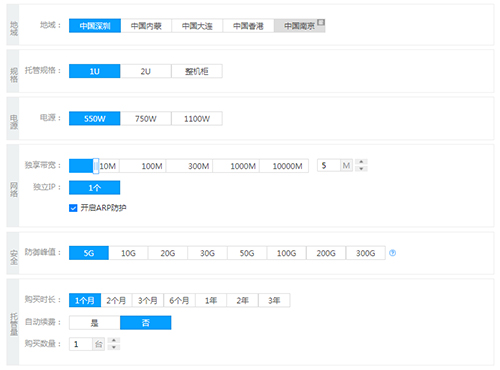Set bandwidth slider to 1000M mark
Image resolution: width=500 pixels, height=370 pixels.
[243, 166]
